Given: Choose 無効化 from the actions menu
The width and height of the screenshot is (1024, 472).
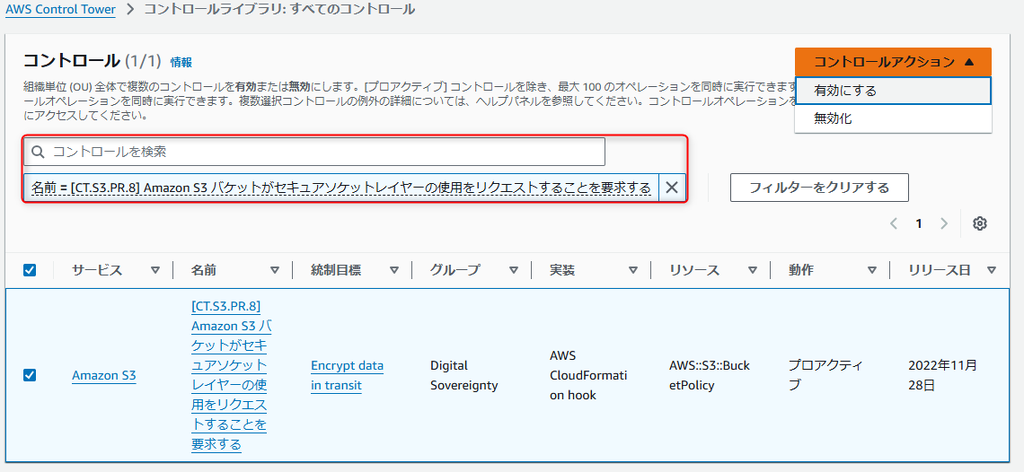Looking at the screenshot, I should tap(893, 119).
